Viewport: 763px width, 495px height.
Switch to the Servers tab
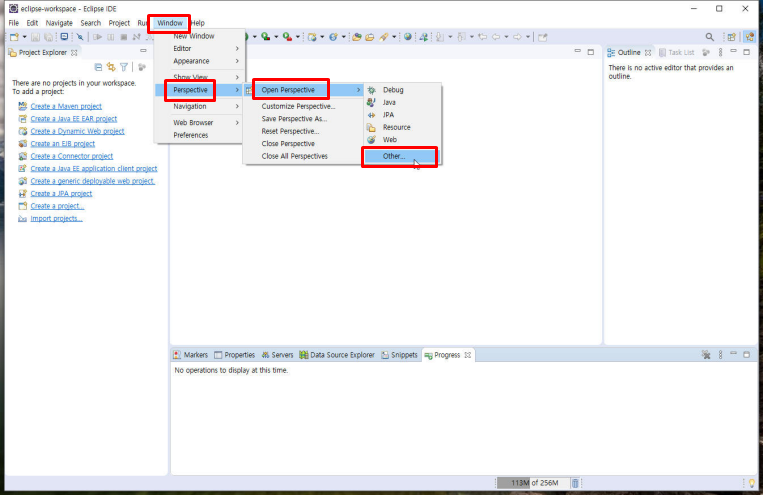(x=277, y=355)
